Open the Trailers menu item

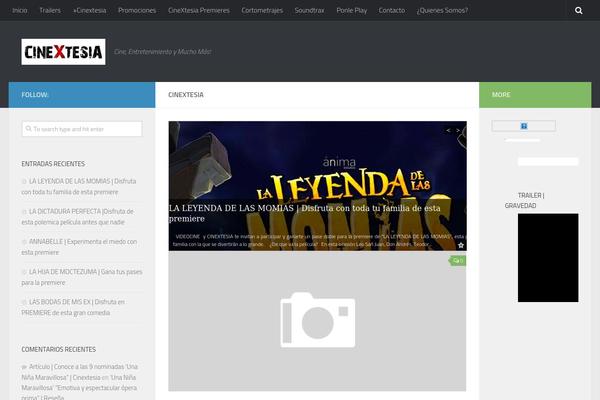[x=50, y=10]
